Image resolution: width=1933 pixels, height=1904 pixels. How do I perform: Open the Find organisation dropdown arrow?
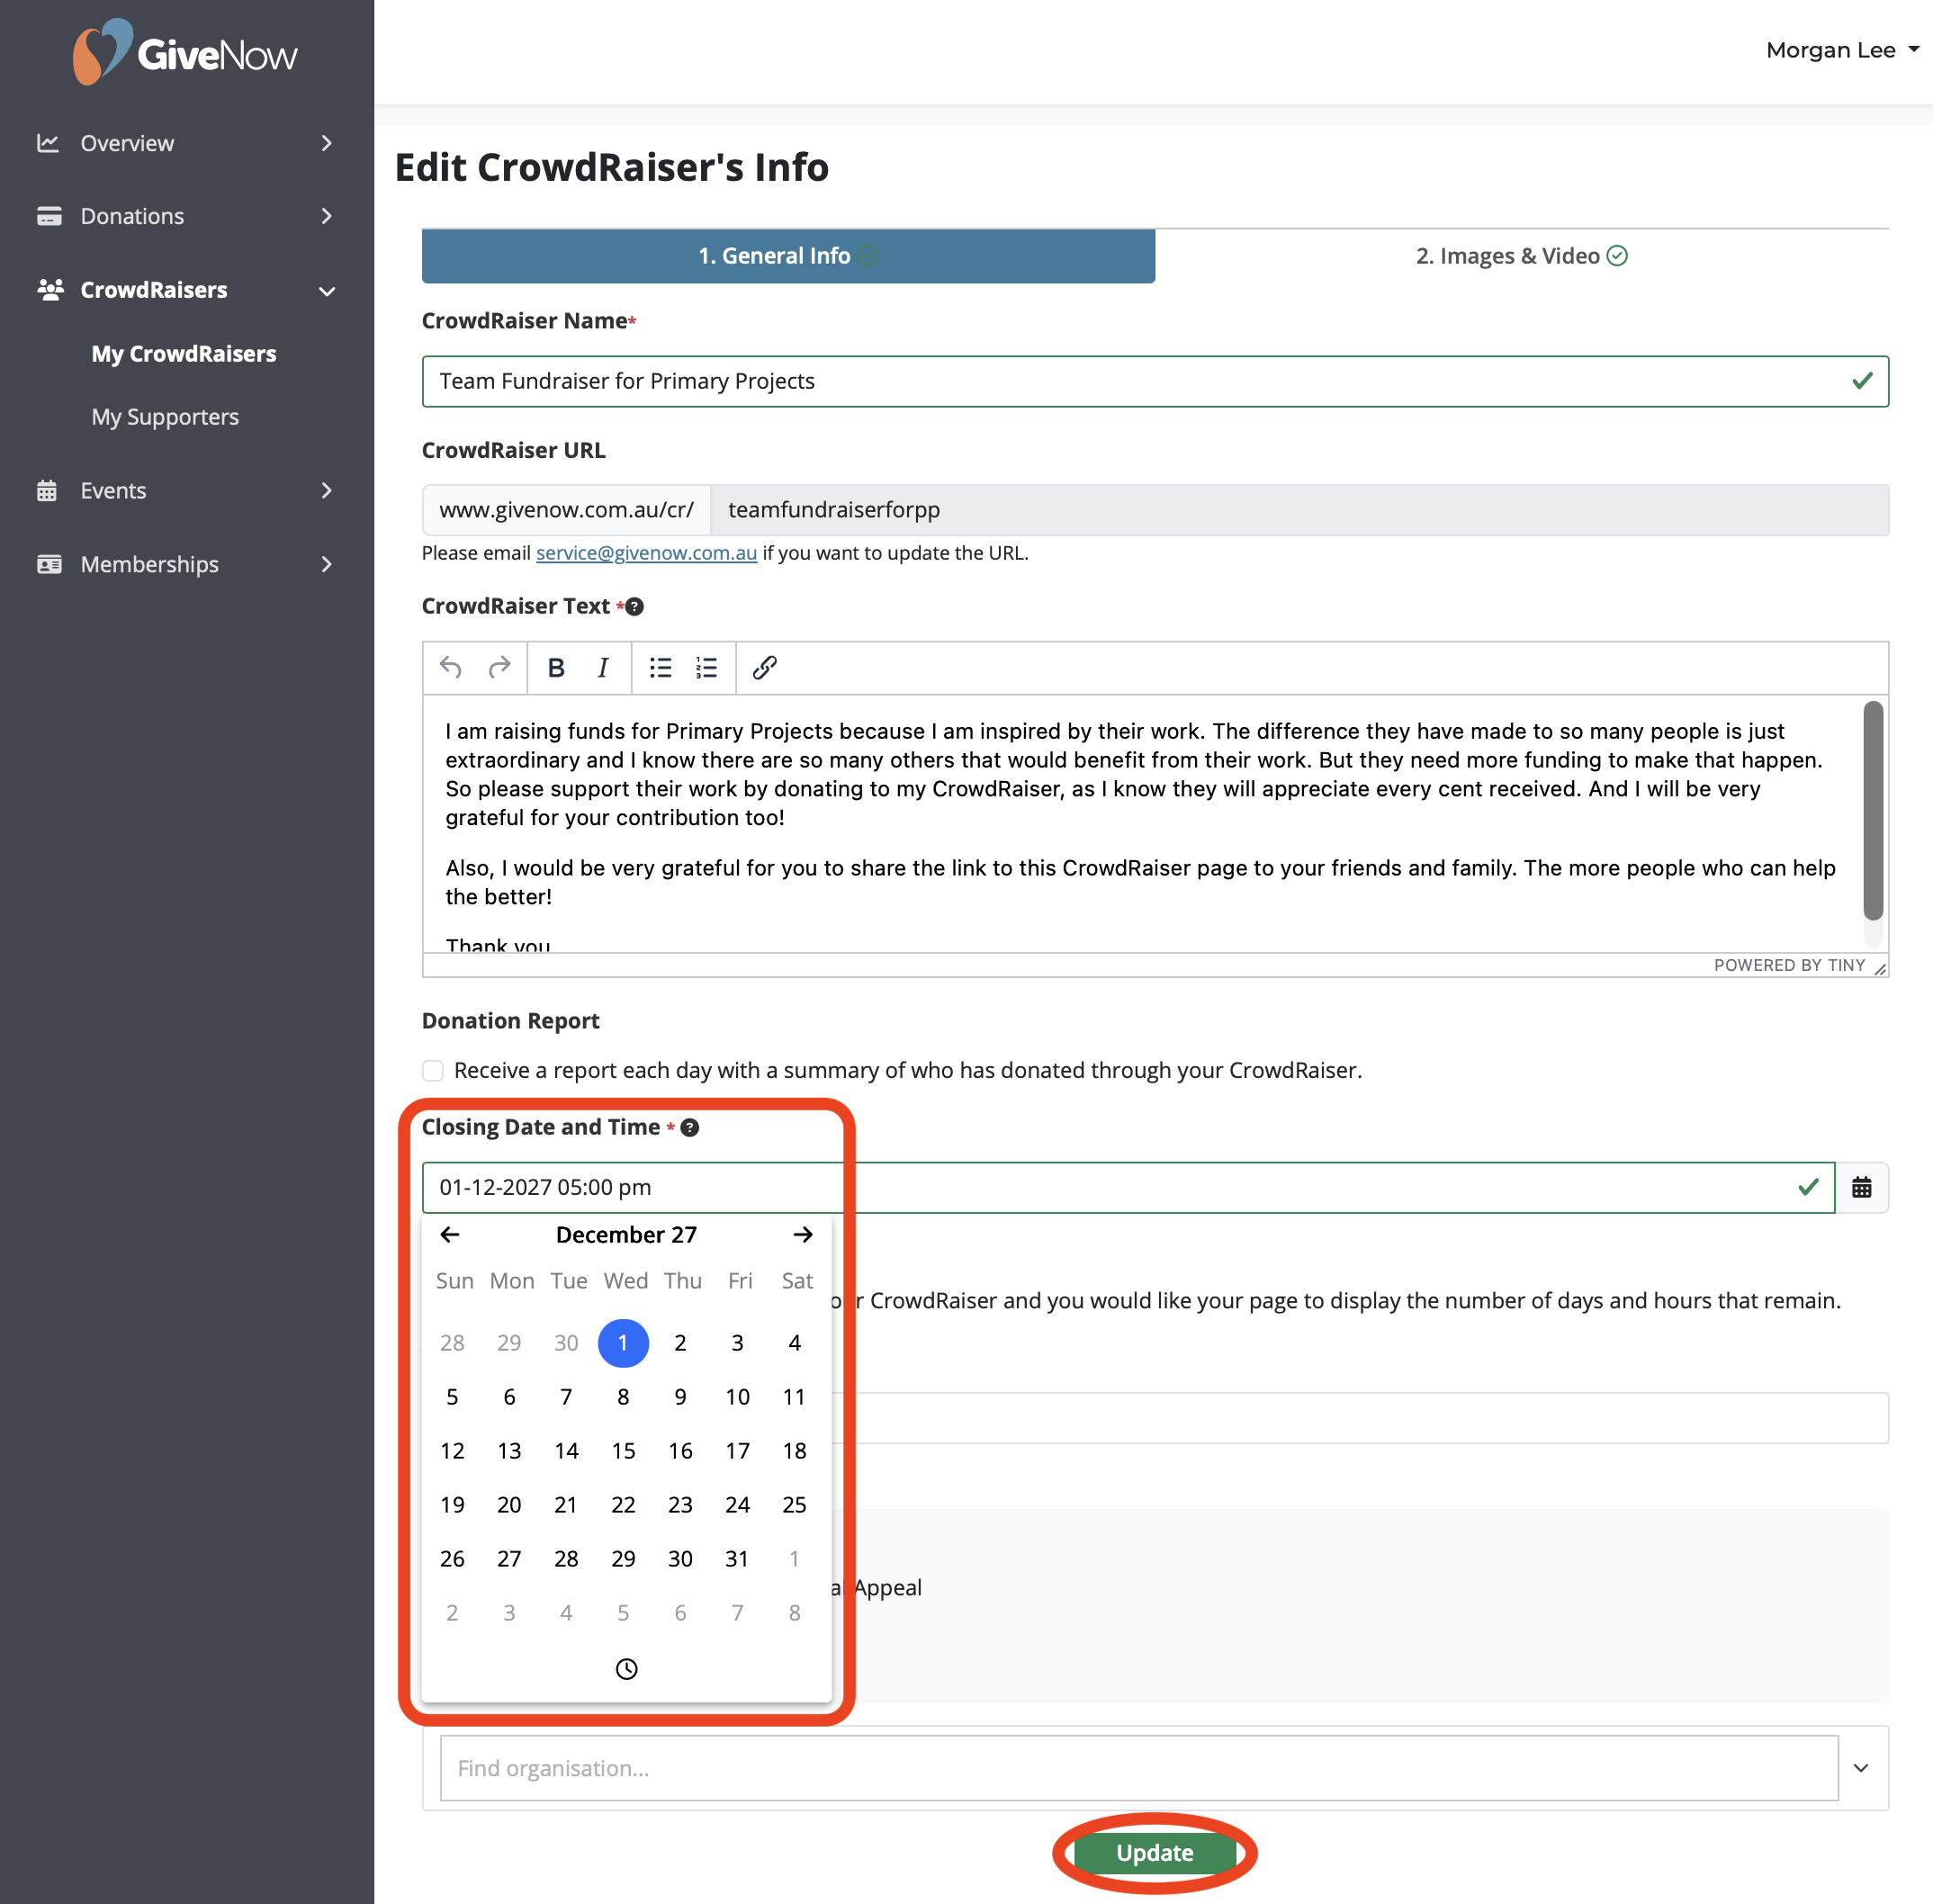coord(1861,1768)
